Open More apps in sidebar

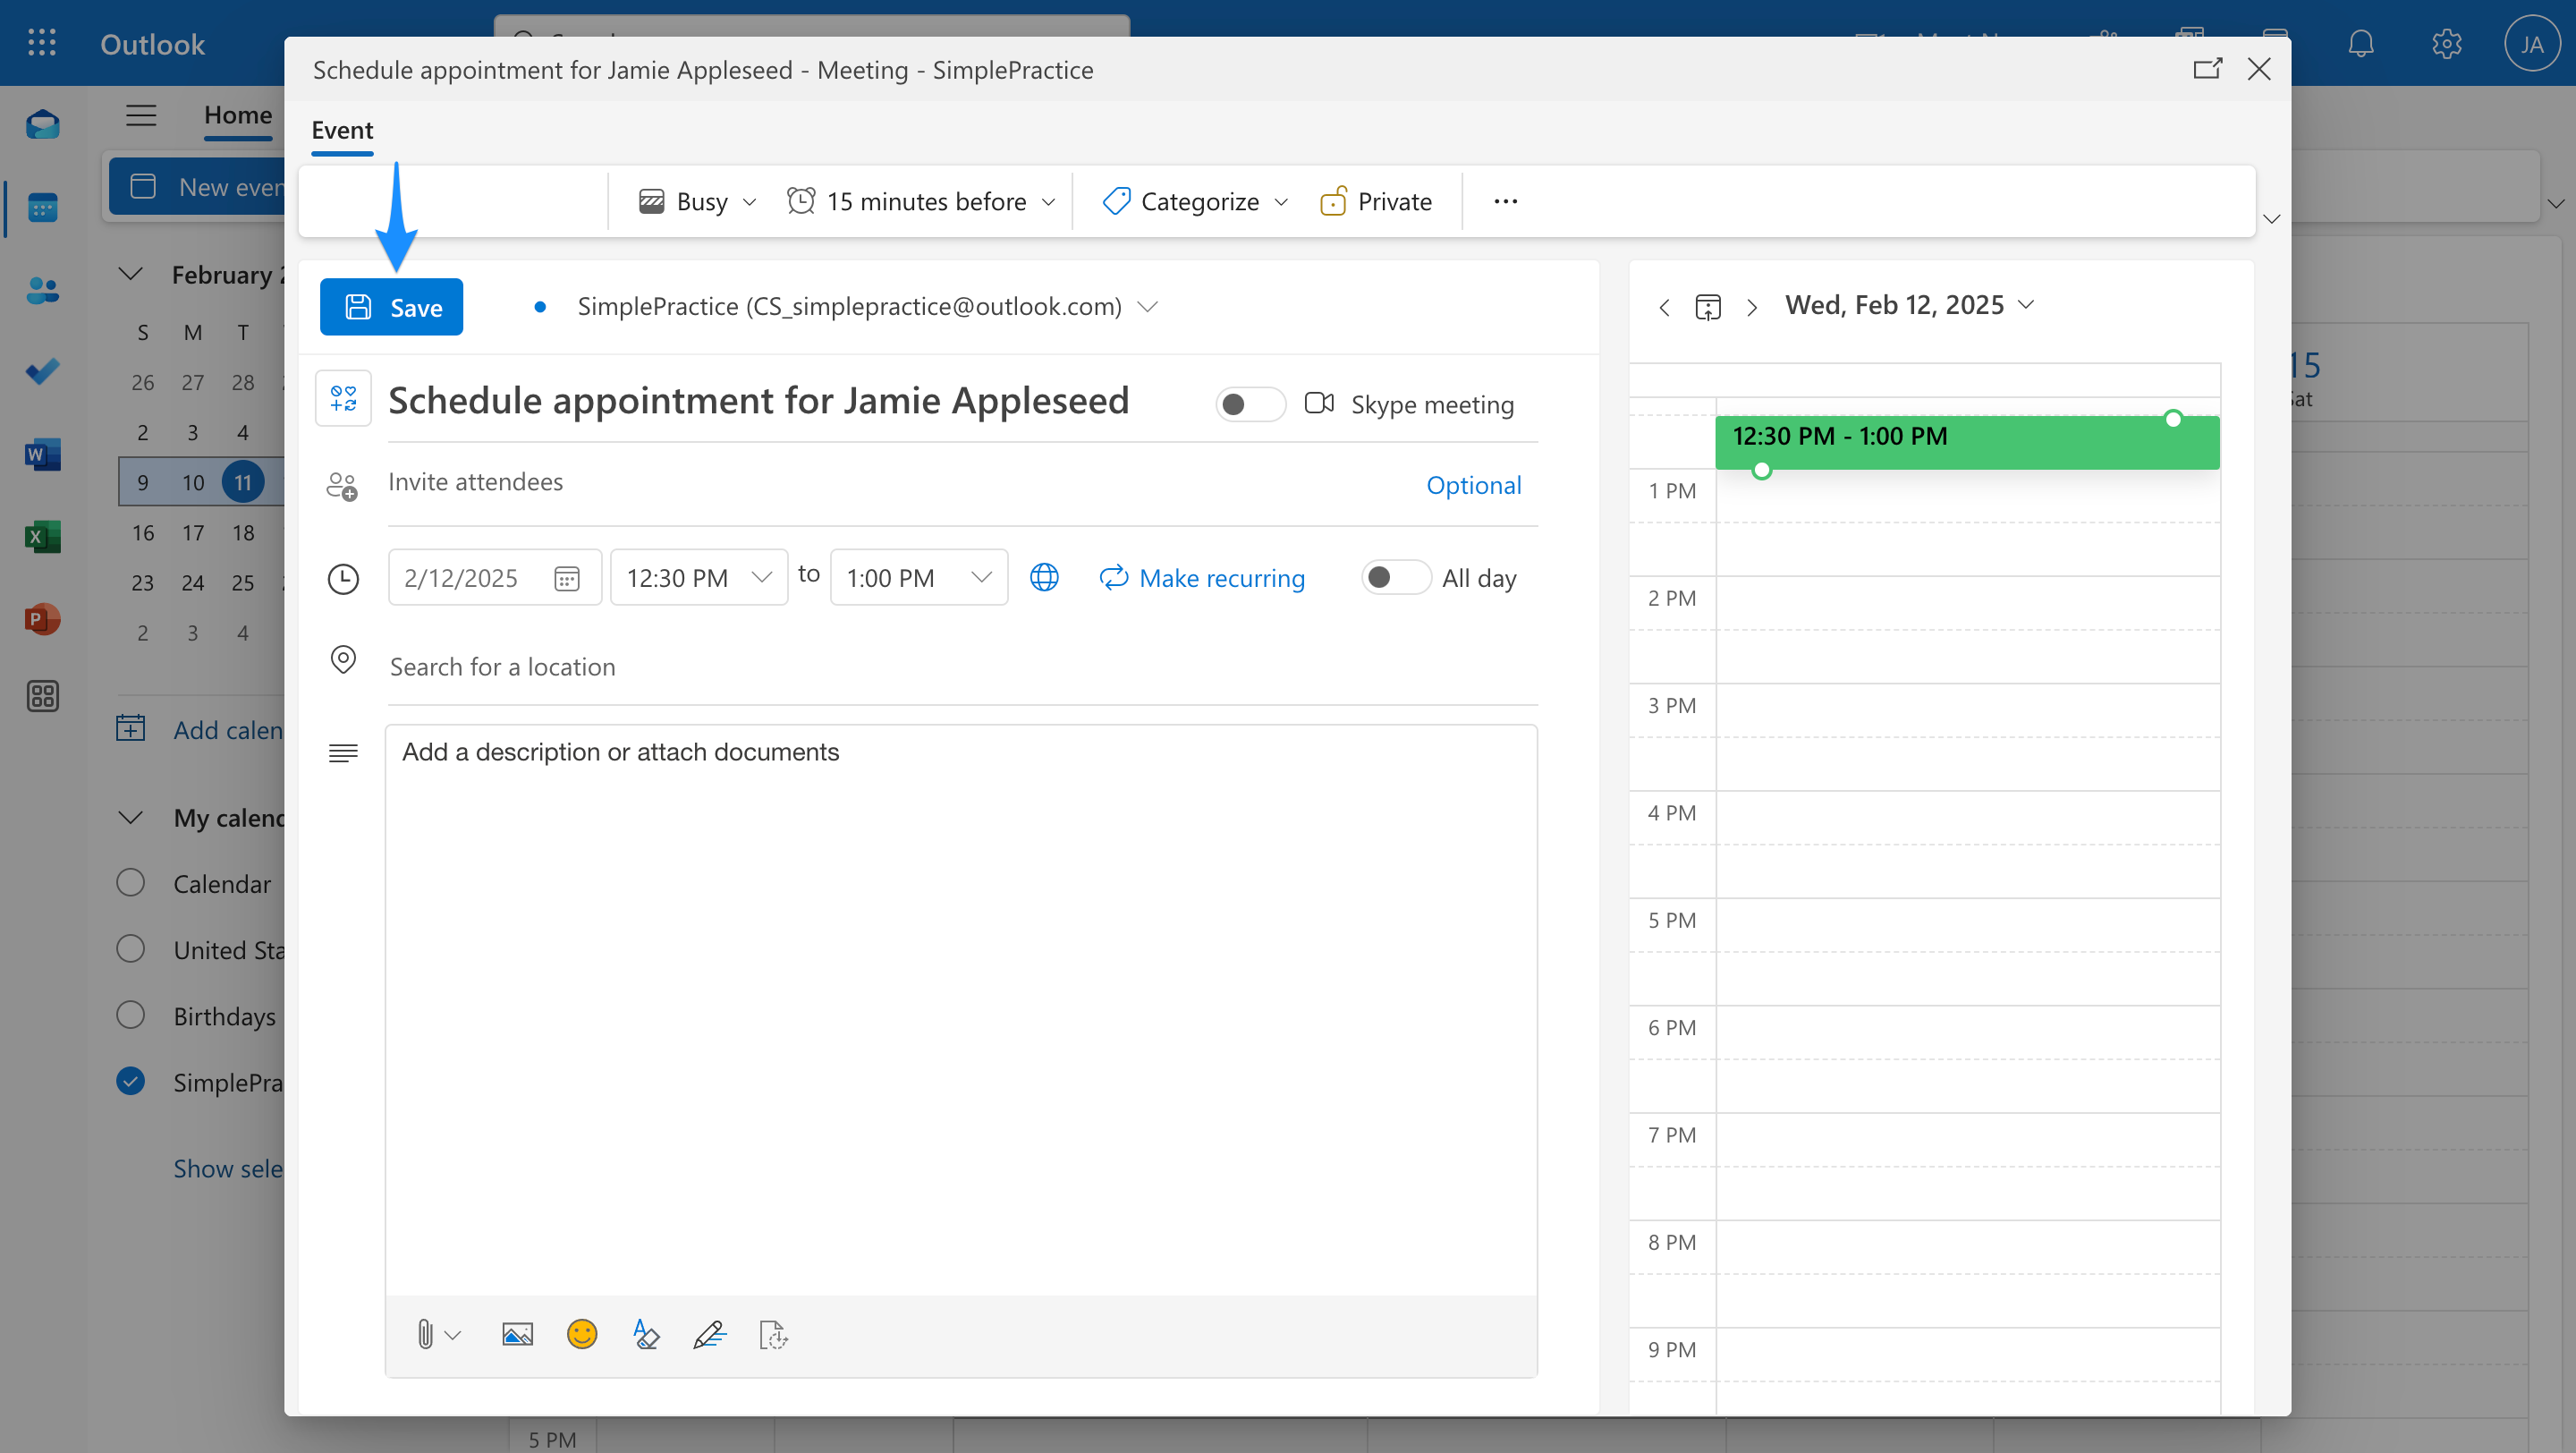42,696
